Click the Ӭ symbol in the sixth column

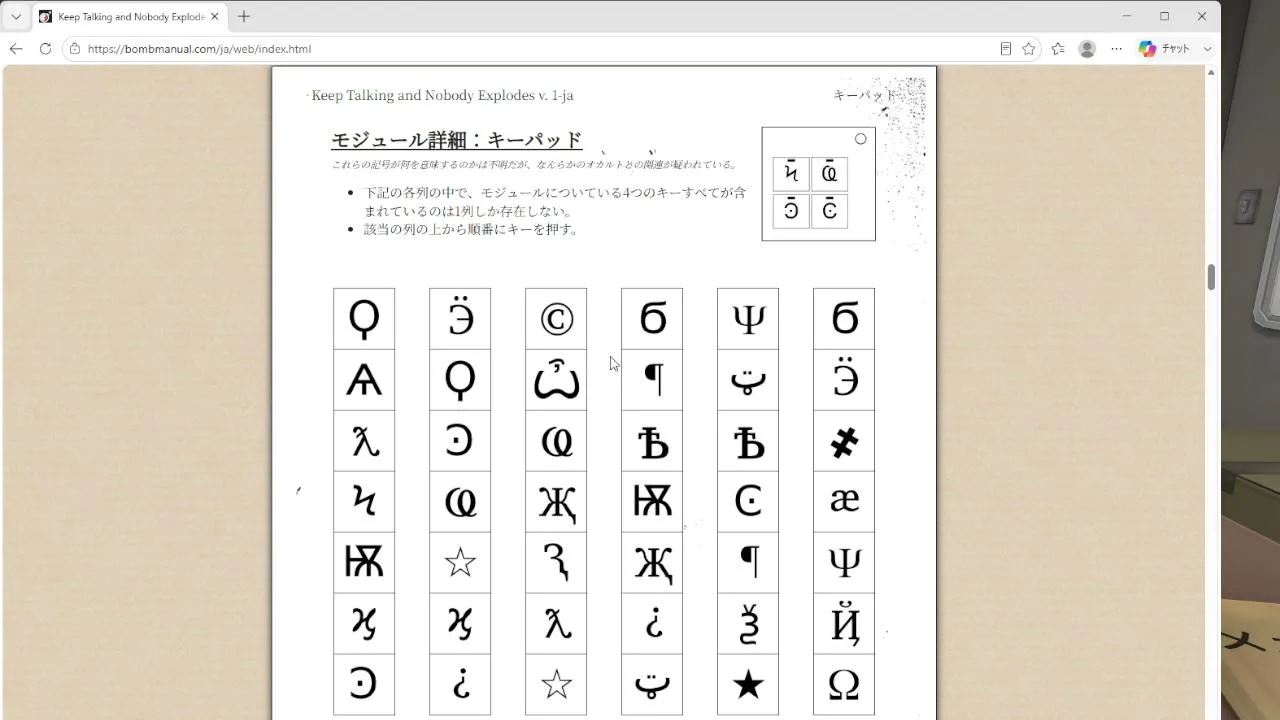[x=844, y=380]
